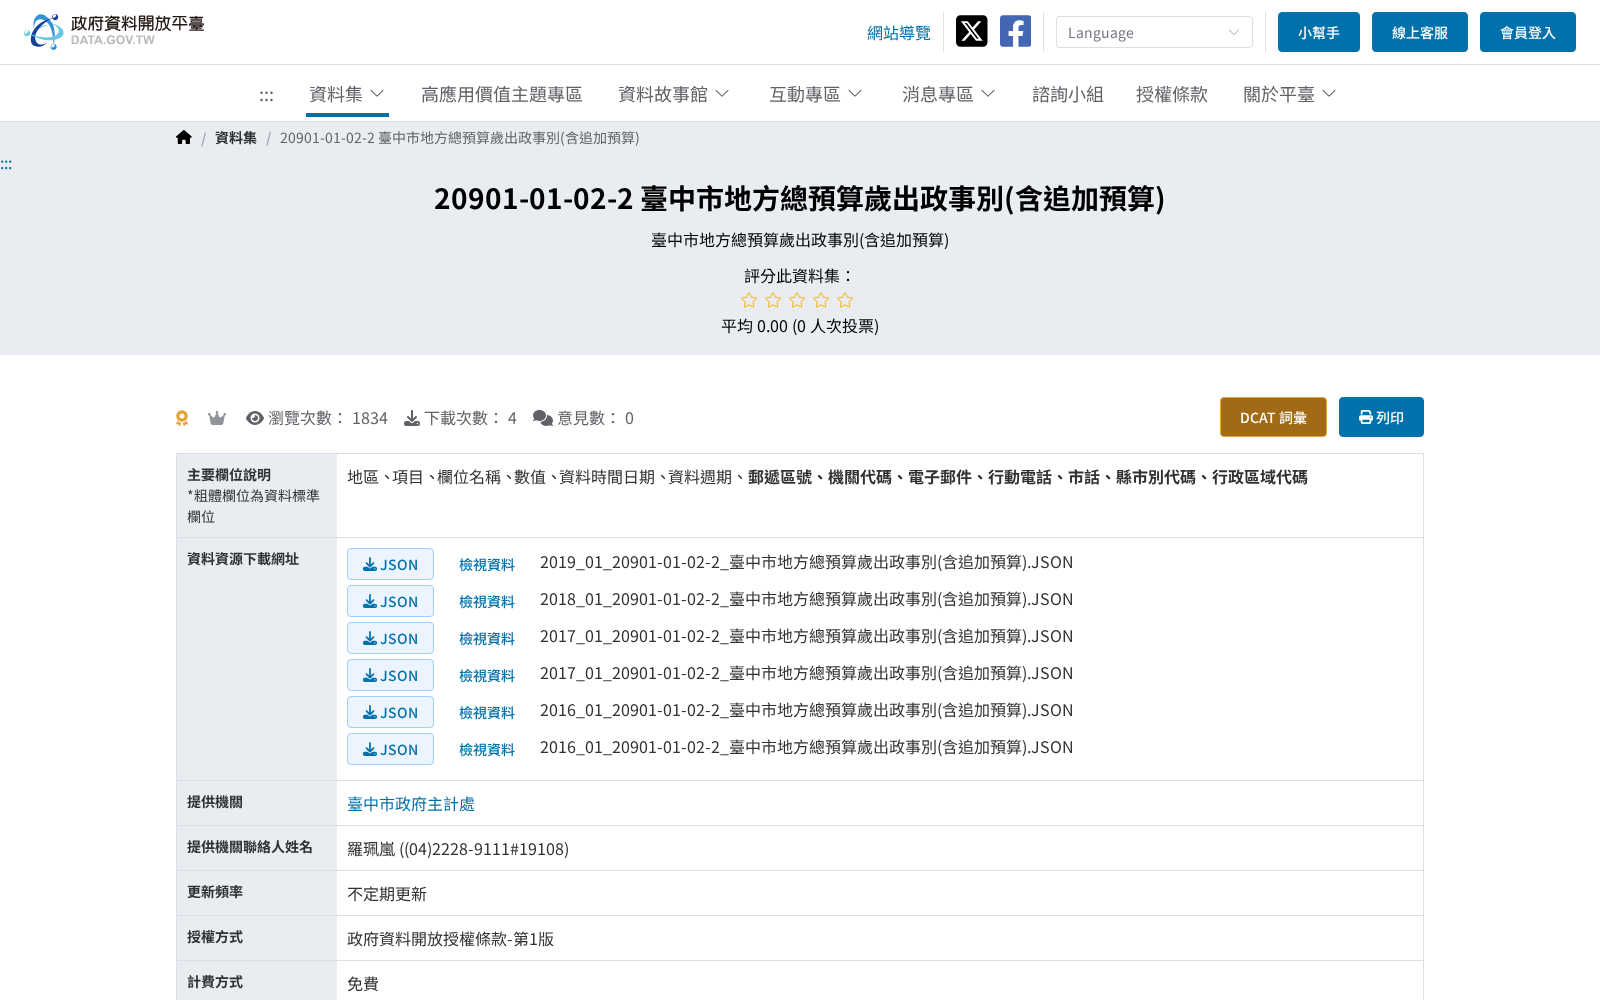Download JSON for first 2017_01 file
1600x1000 pixels.
pos(390,638)
